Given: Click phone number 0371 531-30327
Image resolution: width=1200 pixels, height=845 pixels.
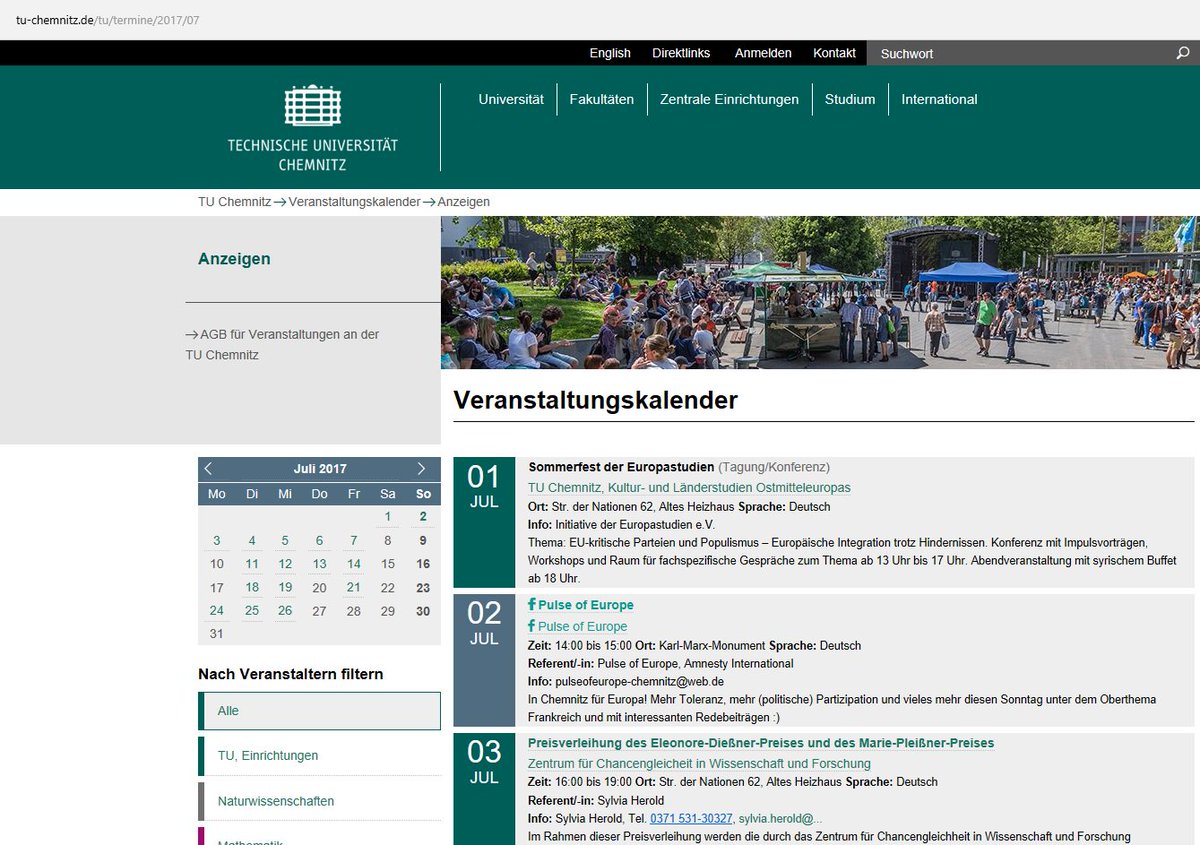Looking at the screenshot, I should point(691,818).
